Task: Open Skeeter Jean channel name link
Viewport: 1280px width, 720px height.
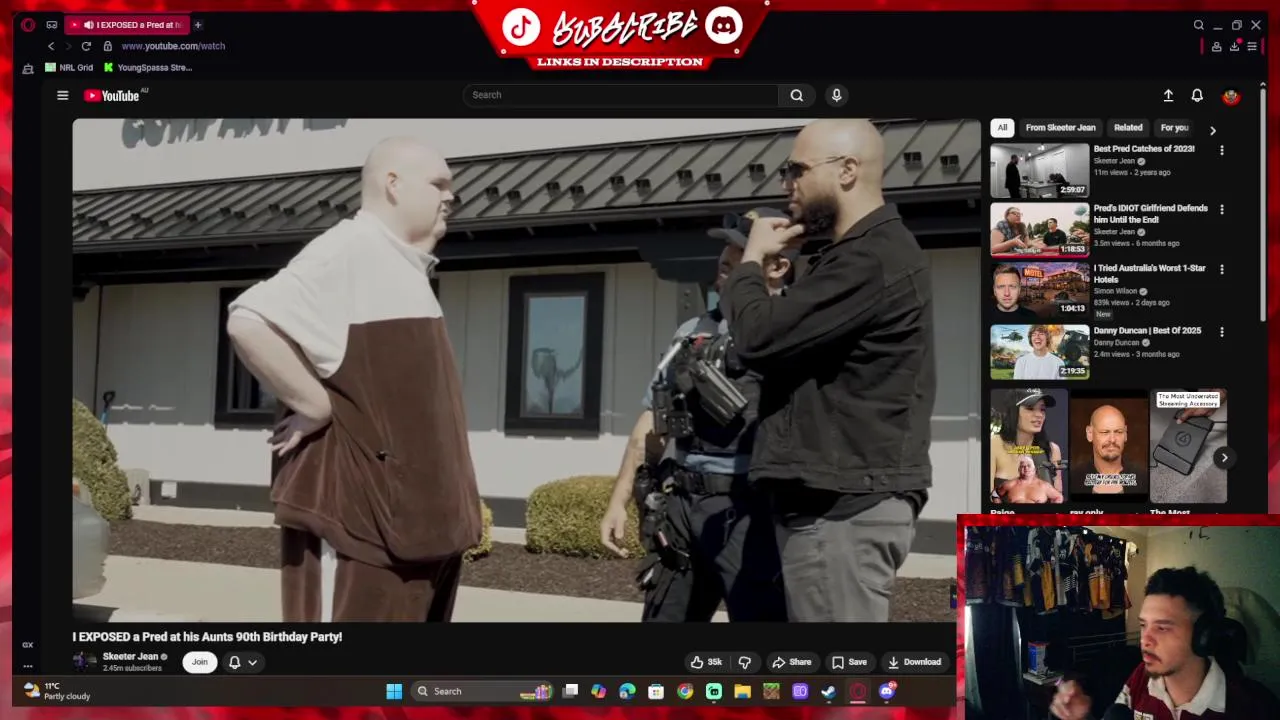Action: 130,657
